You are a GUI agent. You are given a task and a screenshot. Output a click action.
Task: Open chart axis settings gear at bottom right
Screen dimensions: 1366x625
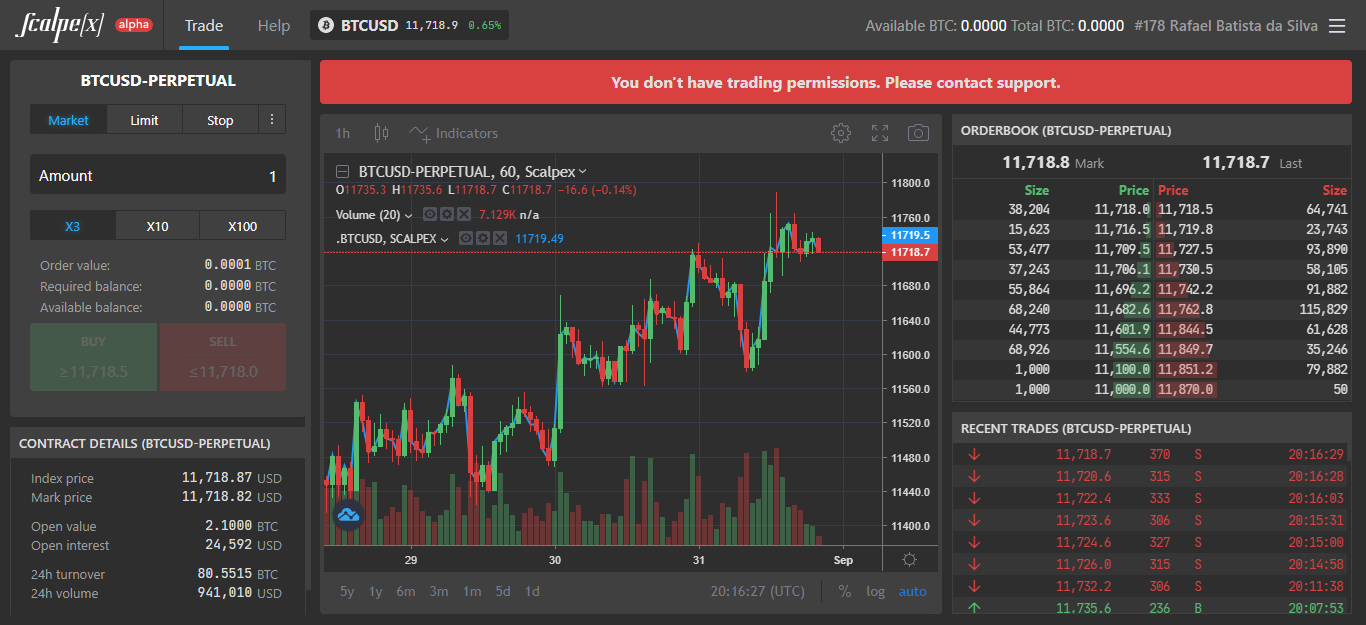point(909,560)
